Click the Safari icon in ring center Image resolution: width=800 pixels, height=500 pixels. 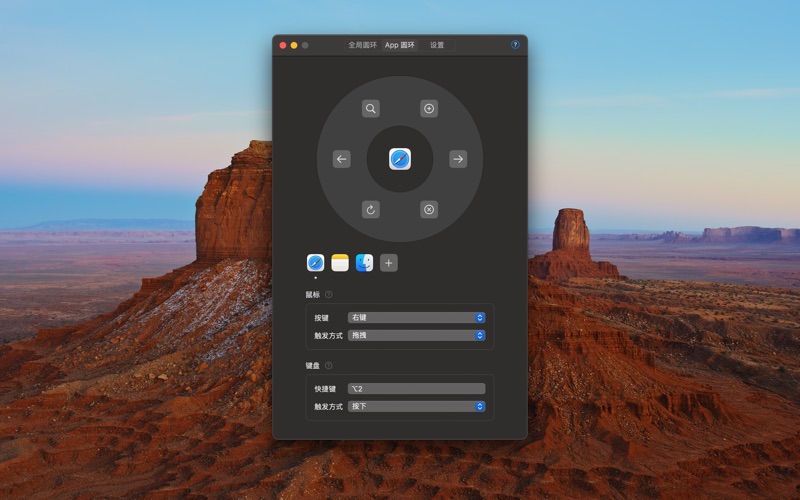[400, 159]
